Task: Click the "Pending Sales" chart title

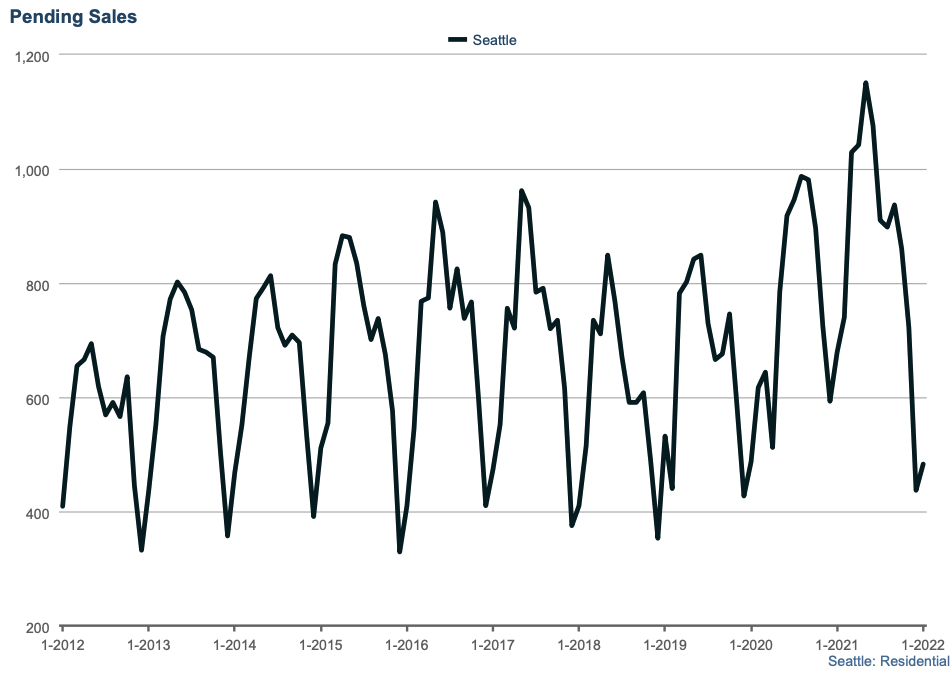Action: tap(74, 17)
